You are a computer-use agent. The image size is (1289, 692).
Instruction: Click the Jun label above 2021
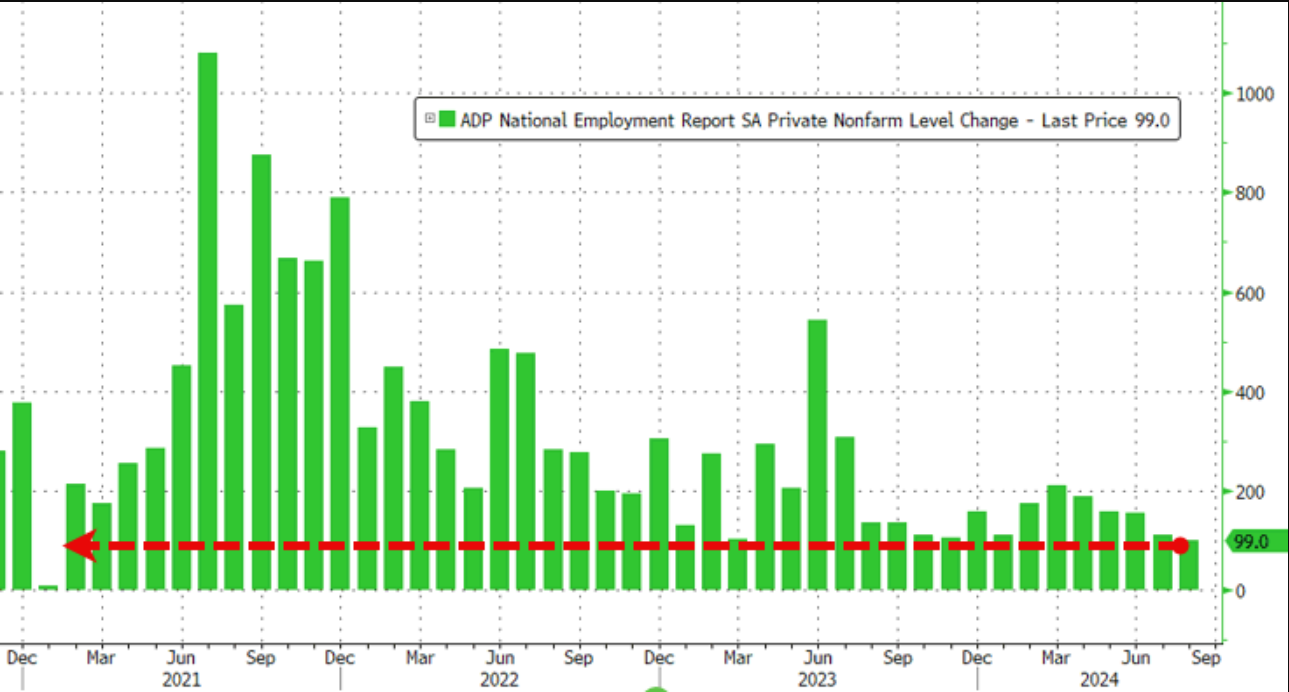[x=181, y=659]
